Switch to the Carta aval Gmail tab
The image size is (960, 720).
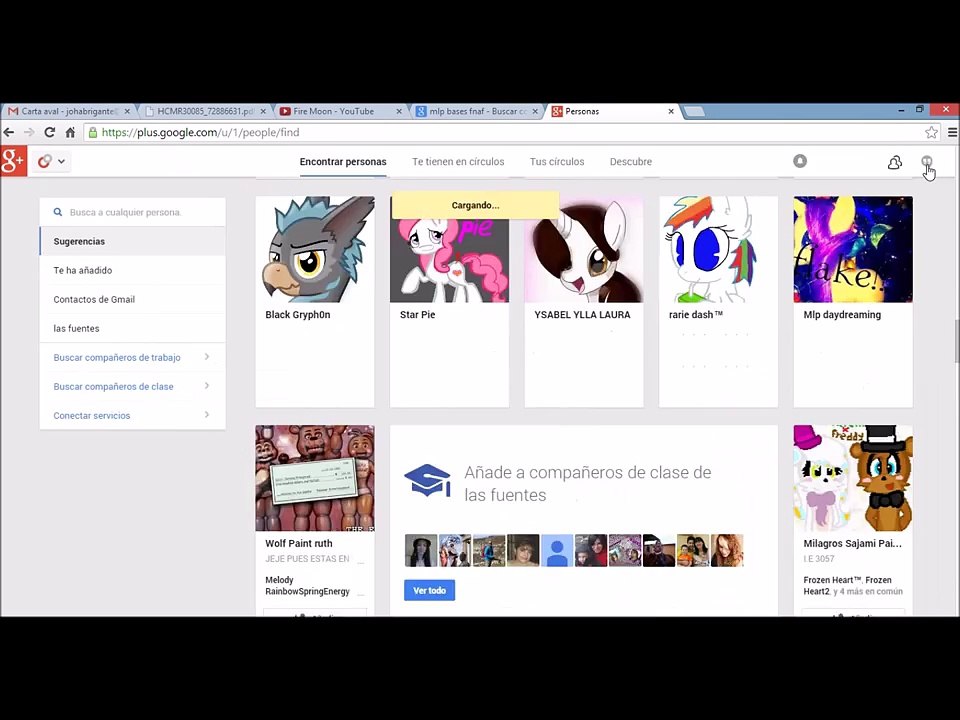pyautogui.click(x=67, y=111)
